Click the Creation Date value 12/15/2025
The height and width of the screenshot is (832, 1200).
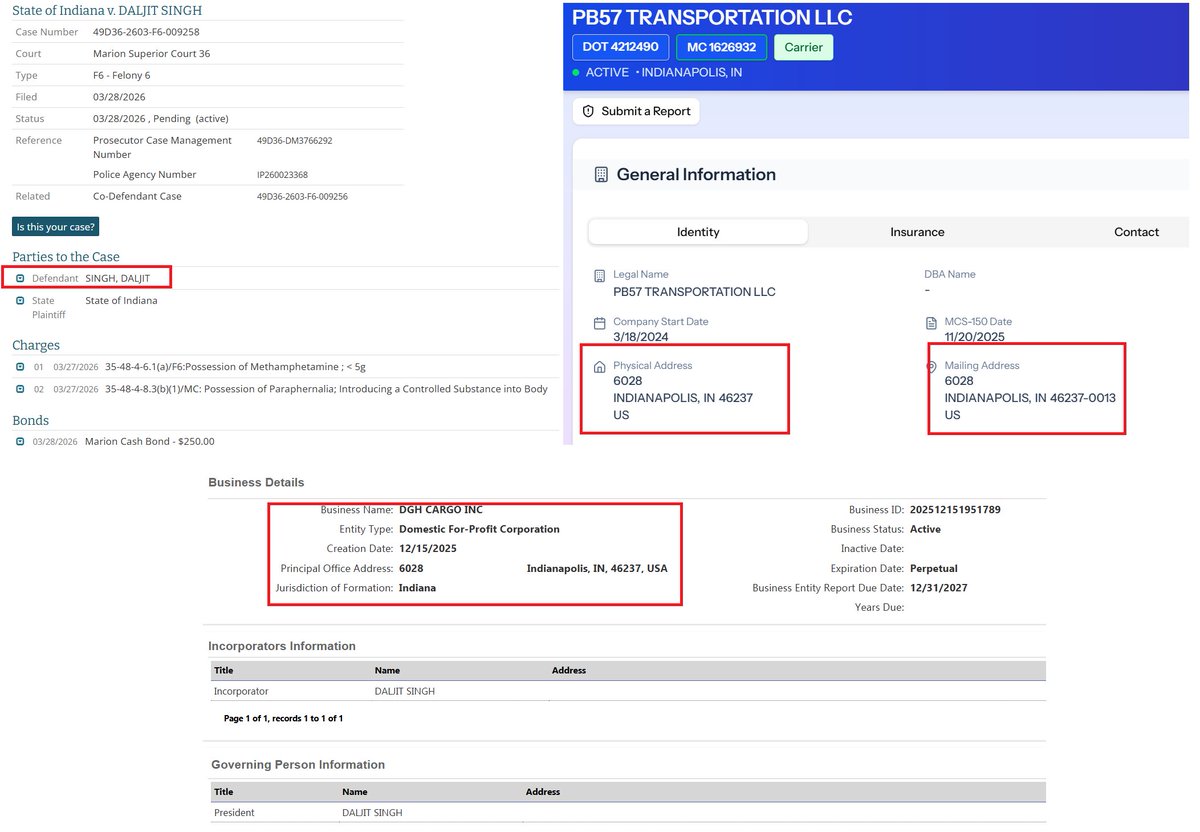[428, 549]
